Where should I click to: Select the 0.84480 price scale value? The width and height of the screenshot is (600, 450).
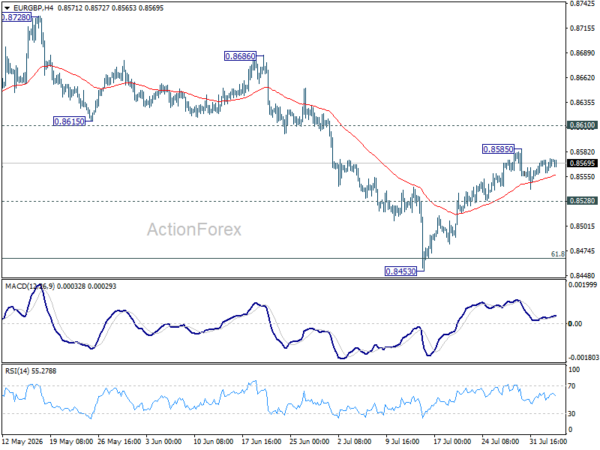tap(582, 276)
